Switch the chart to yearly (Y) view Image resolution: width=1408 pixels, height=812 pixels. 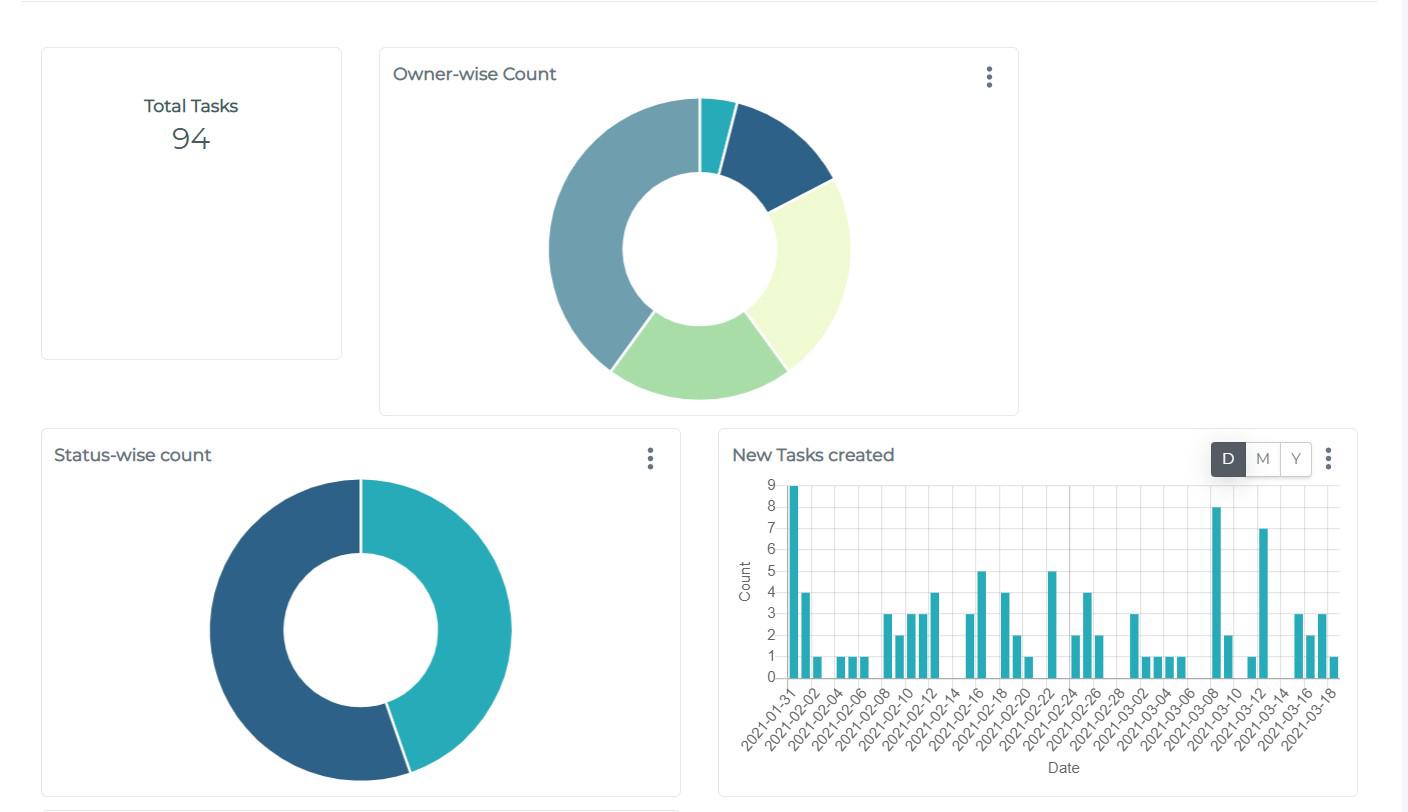(x=1296, y=459)
